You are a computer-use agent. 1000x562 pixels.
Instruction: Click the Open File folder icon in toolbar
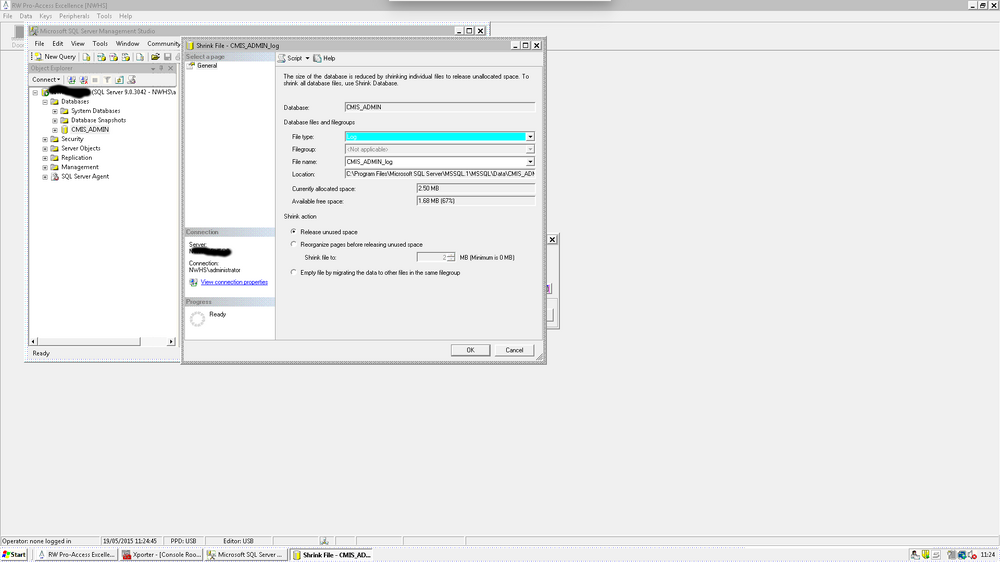[155, 57]
